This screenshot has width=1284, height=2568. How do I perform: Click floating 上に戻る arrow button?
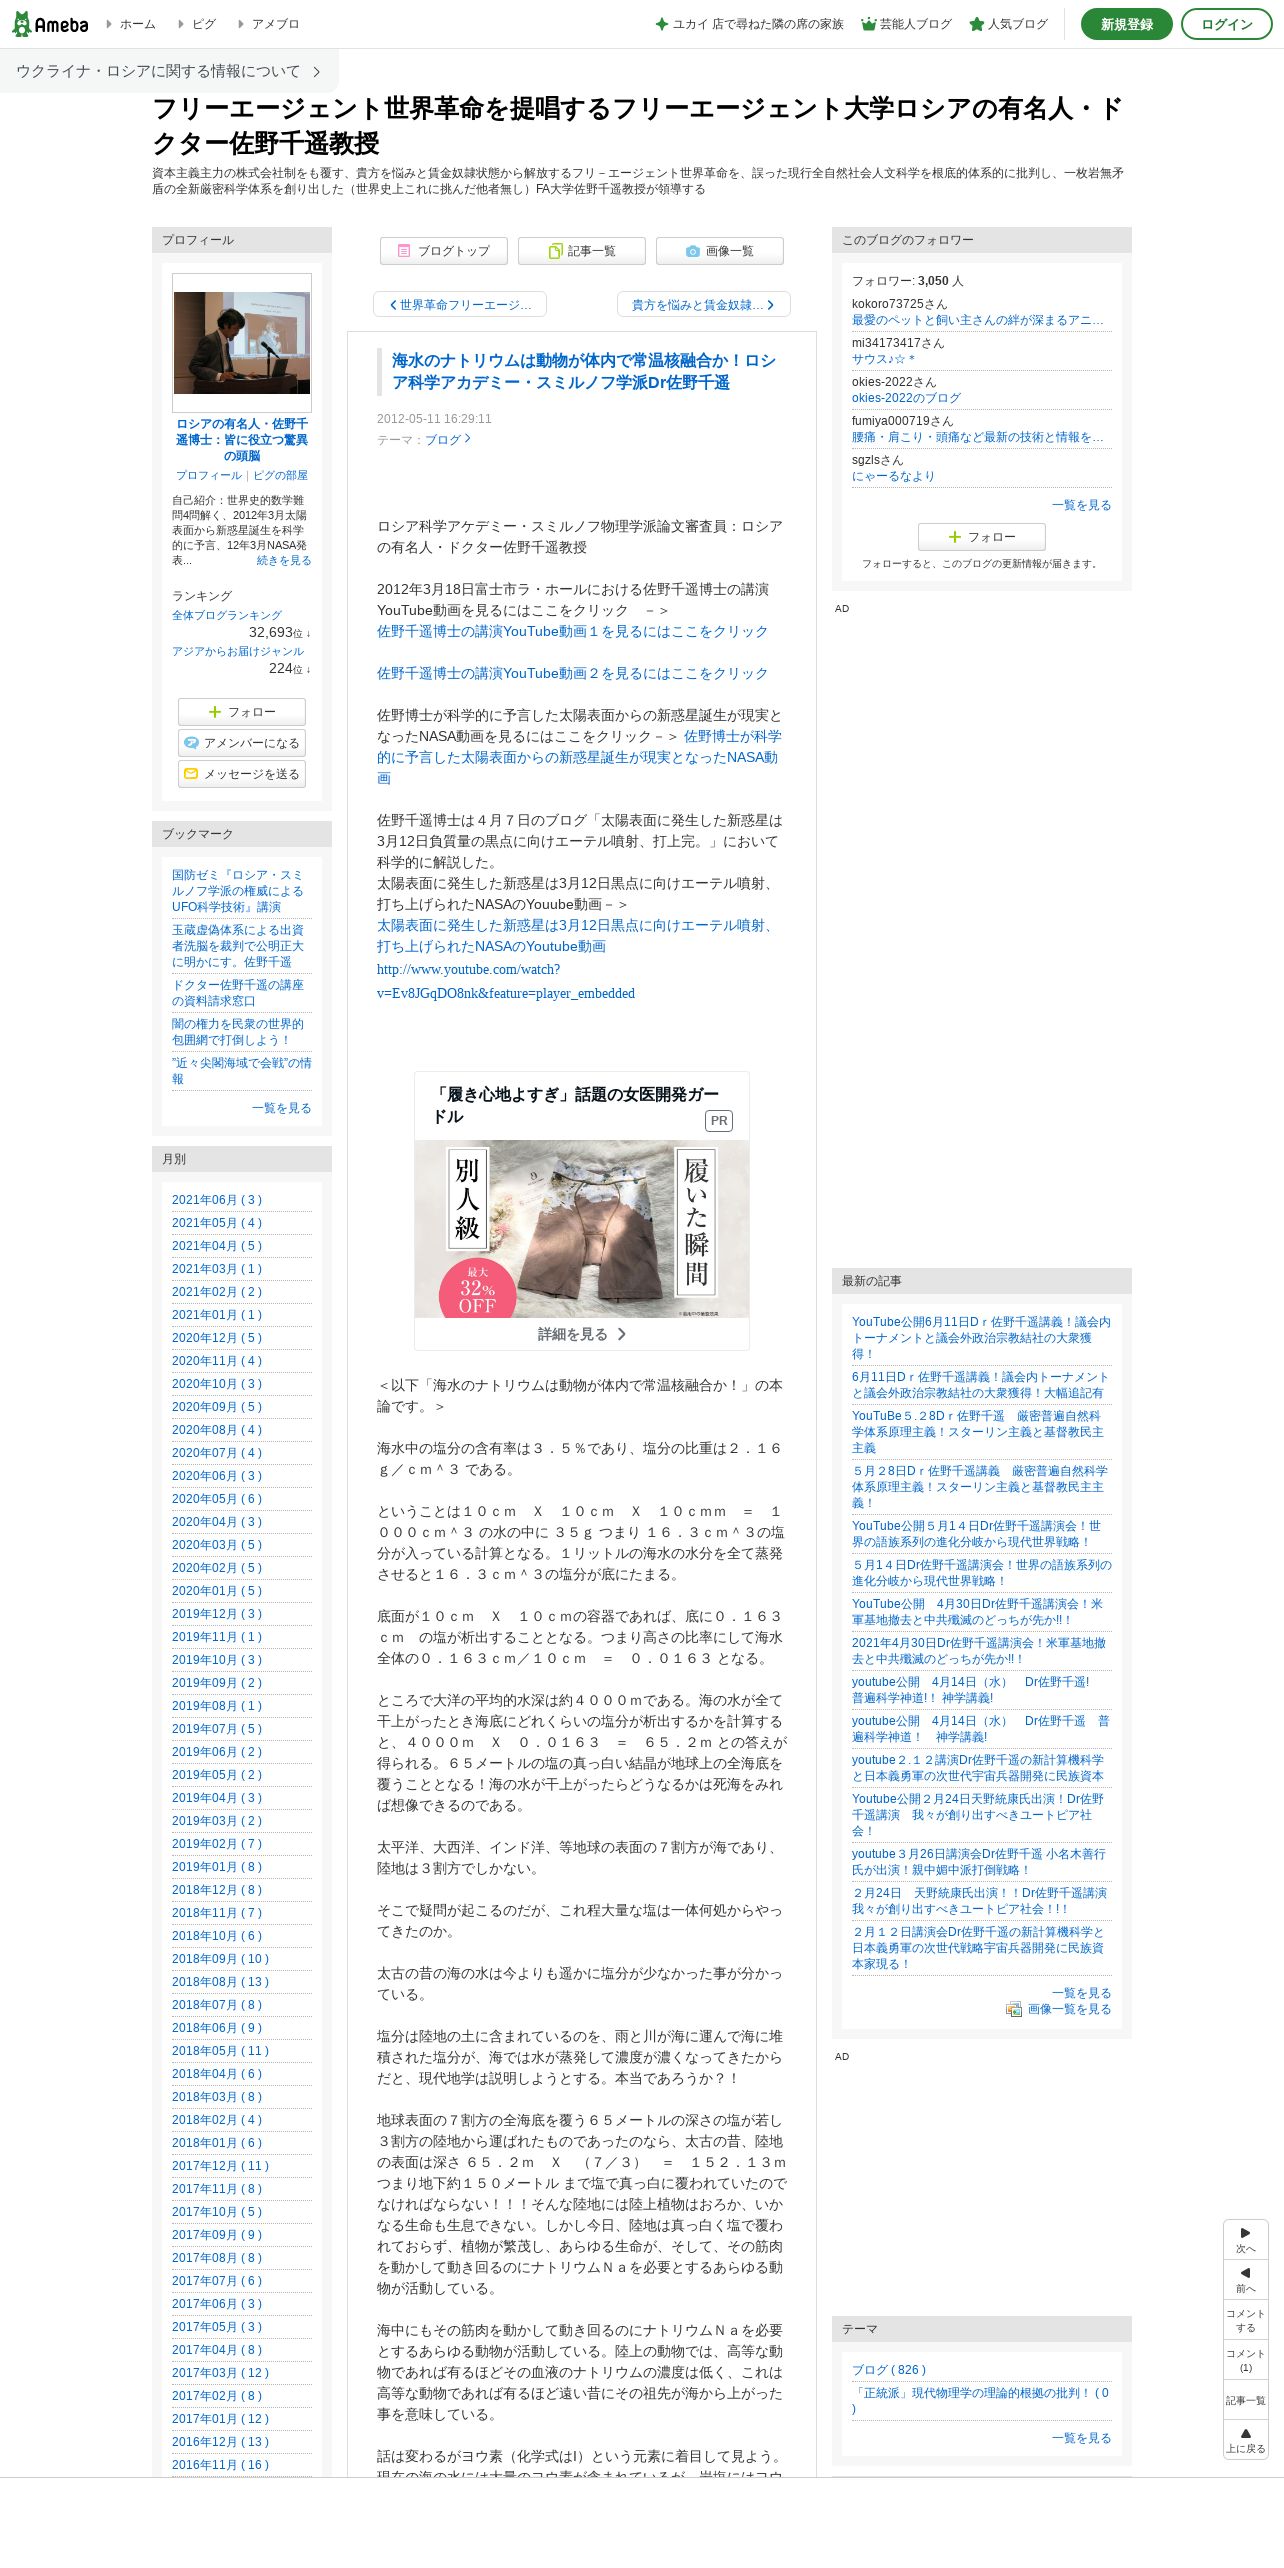(x=1246, y=2440)
